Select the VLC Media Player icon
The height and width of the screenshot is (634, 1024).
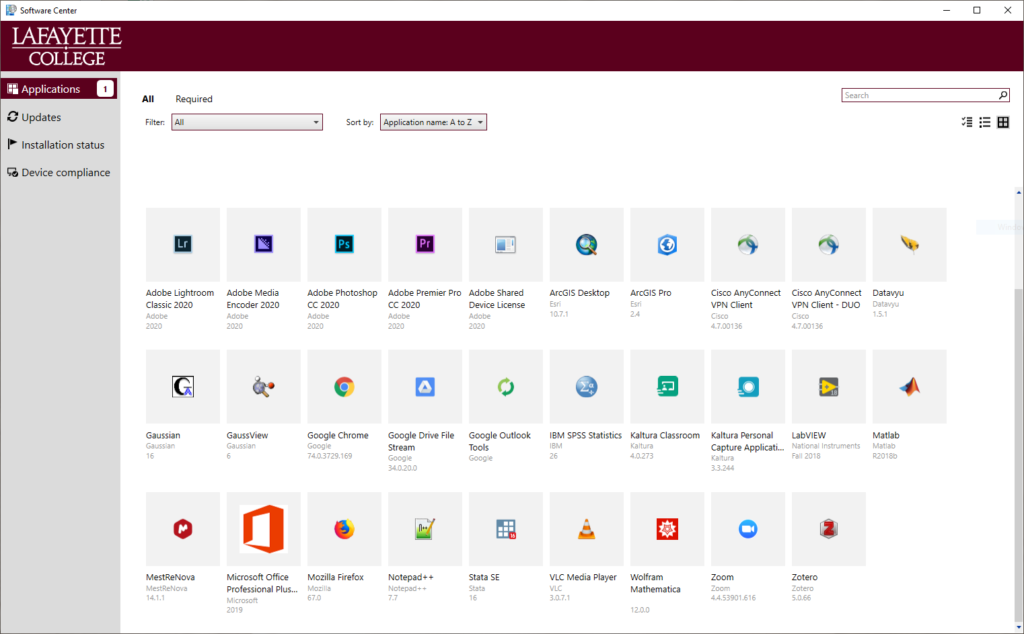click(585, 528)
